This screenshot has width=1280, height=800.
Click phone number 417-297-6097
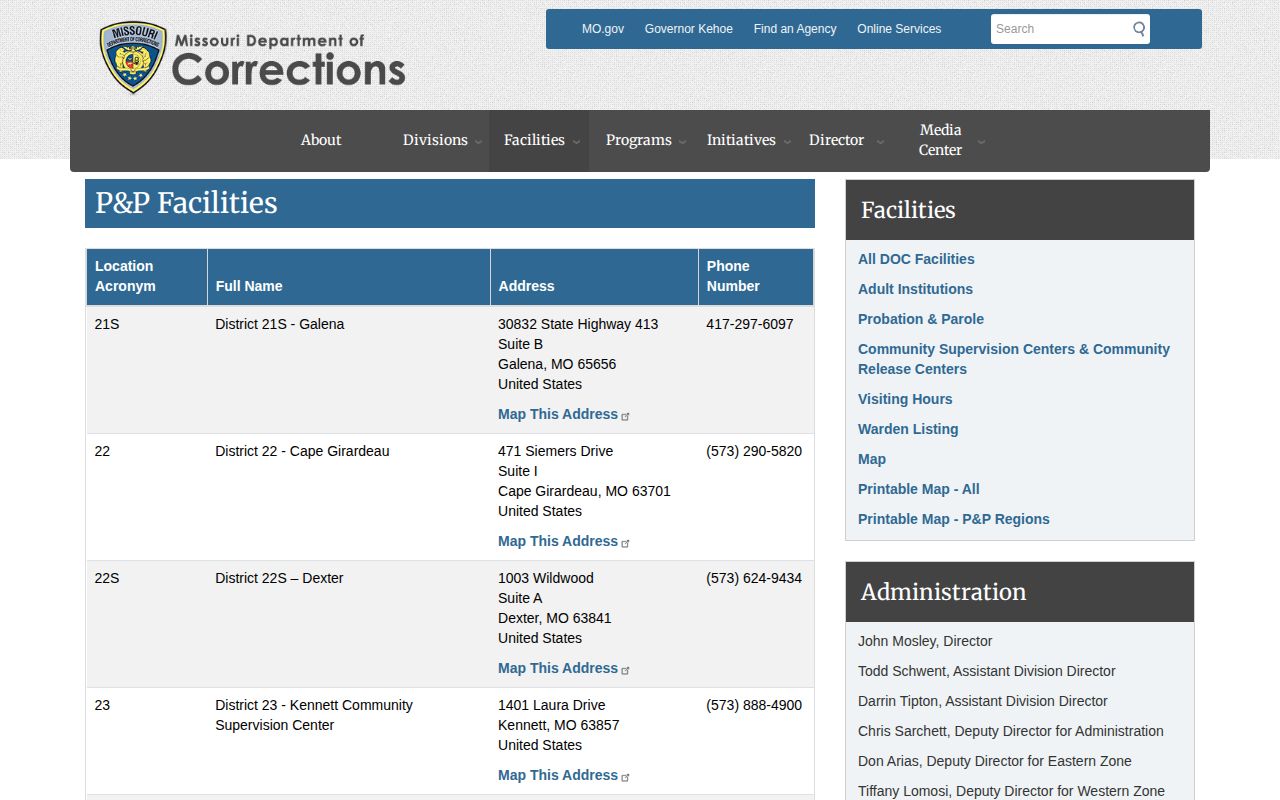(x=750, y=324)
